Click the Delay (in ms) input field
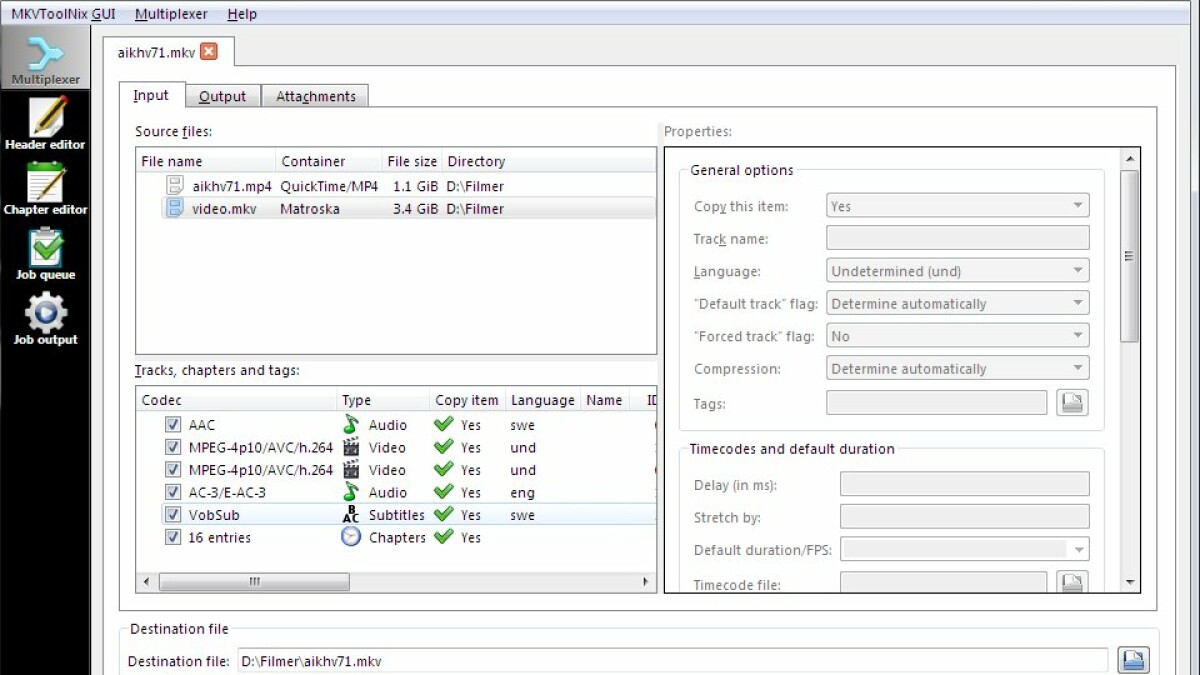 tap(964, 484)
